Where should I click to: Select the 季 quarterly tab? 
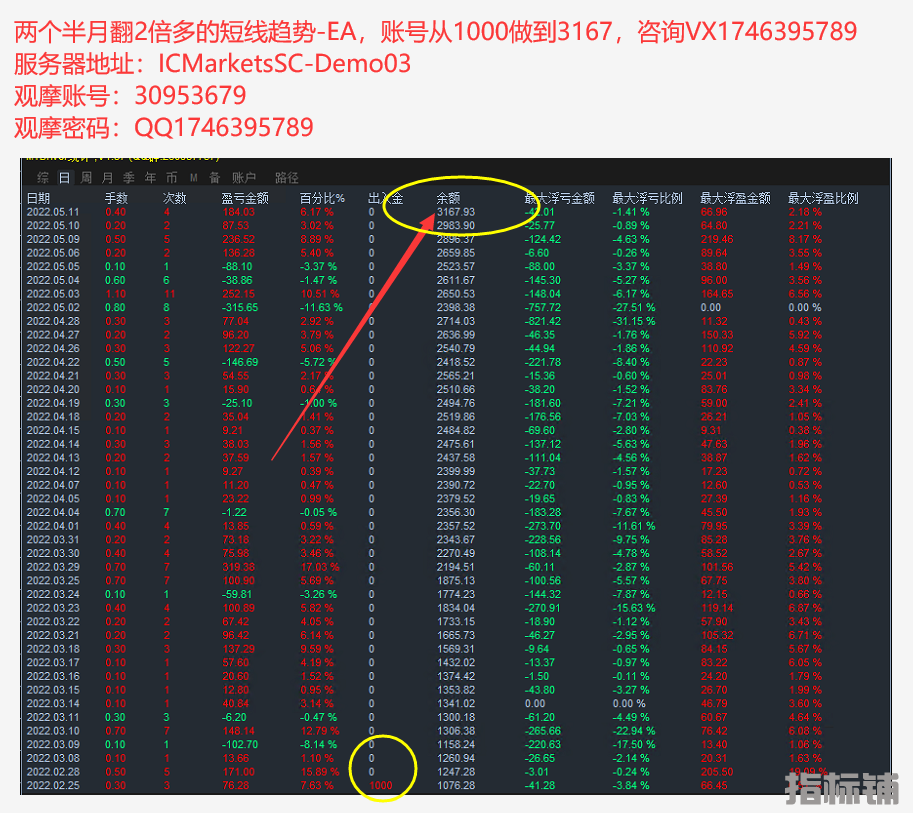coord(129,178)
